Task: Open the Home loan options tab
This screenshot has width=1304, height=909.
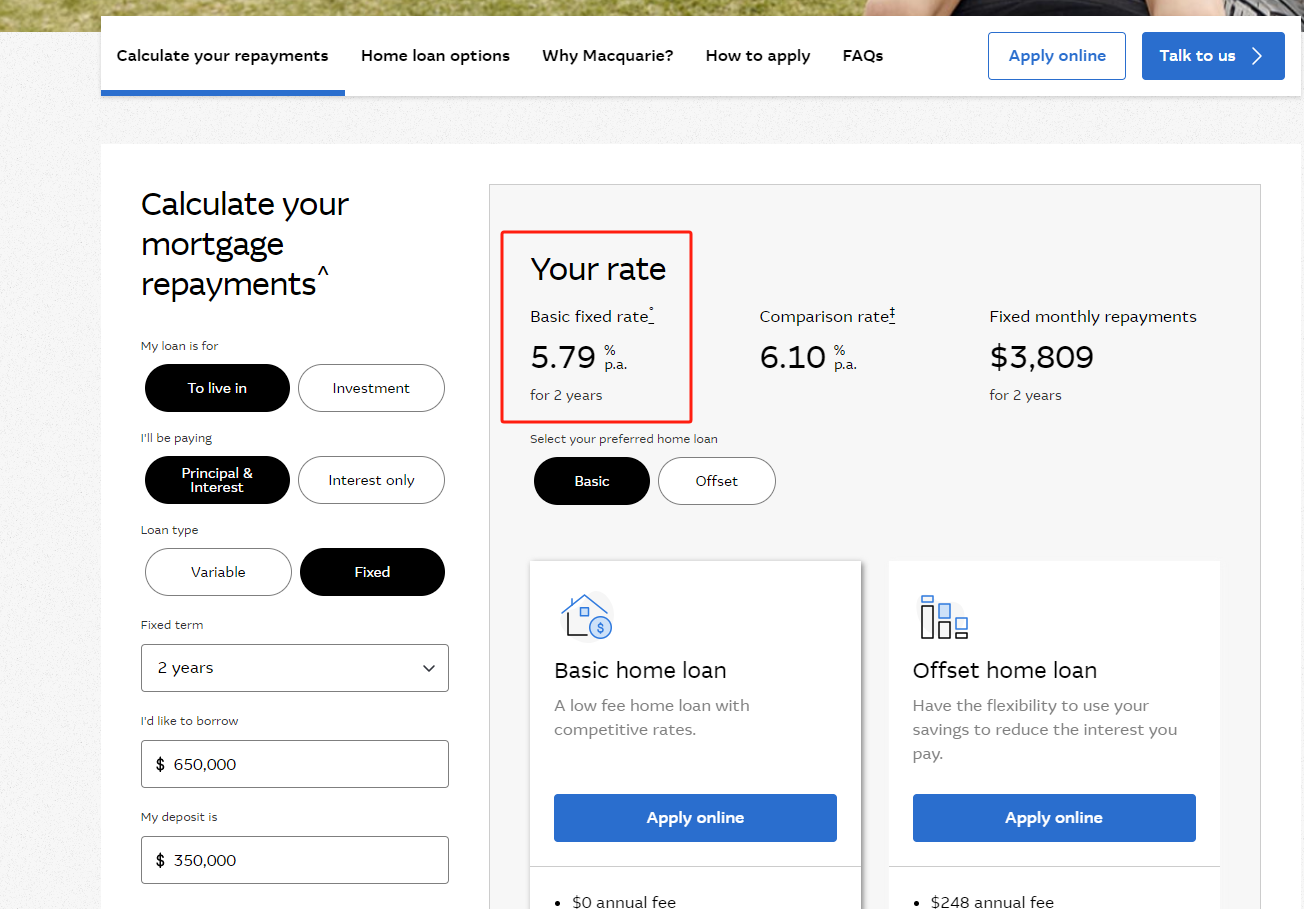Action: (435, 56)
